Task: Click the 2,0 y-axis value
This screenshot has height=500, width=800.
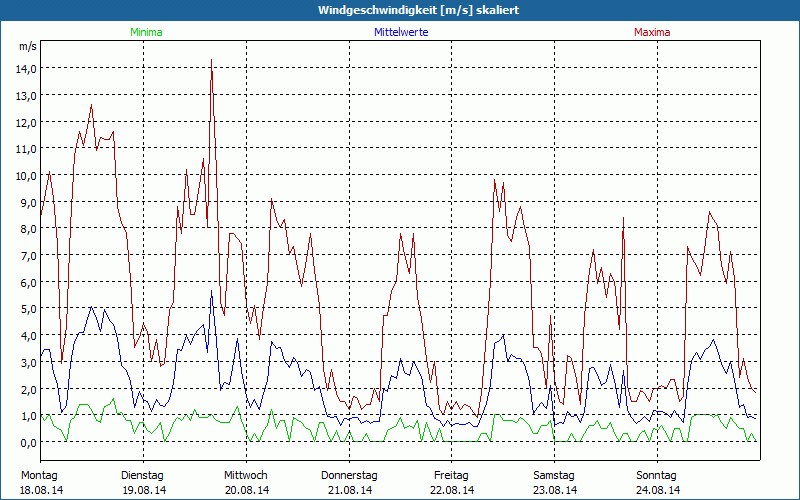Action: 29,389
